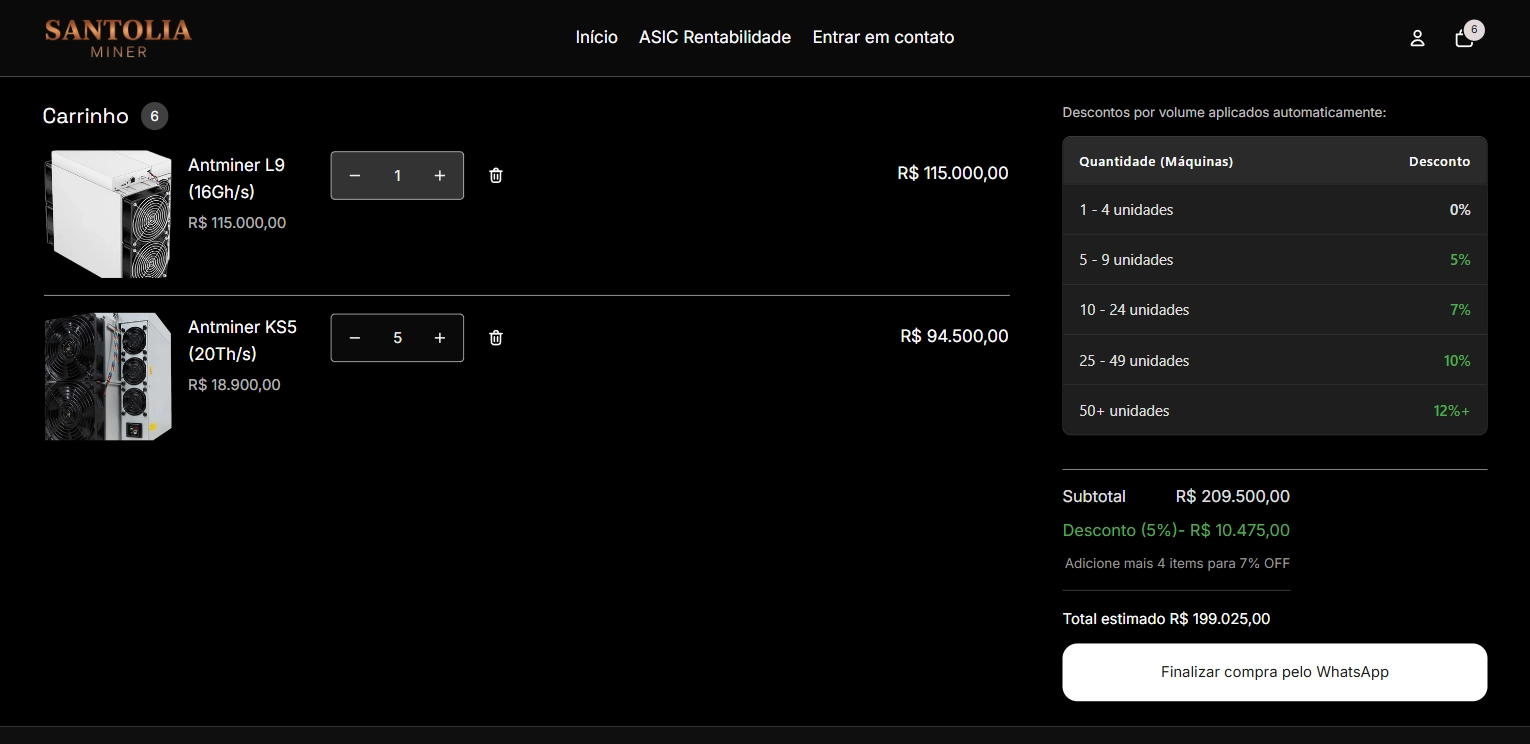The image size is (1530, 744).
Task: Click Adicione mais 4 items hint text
Action: (1177, 563)
